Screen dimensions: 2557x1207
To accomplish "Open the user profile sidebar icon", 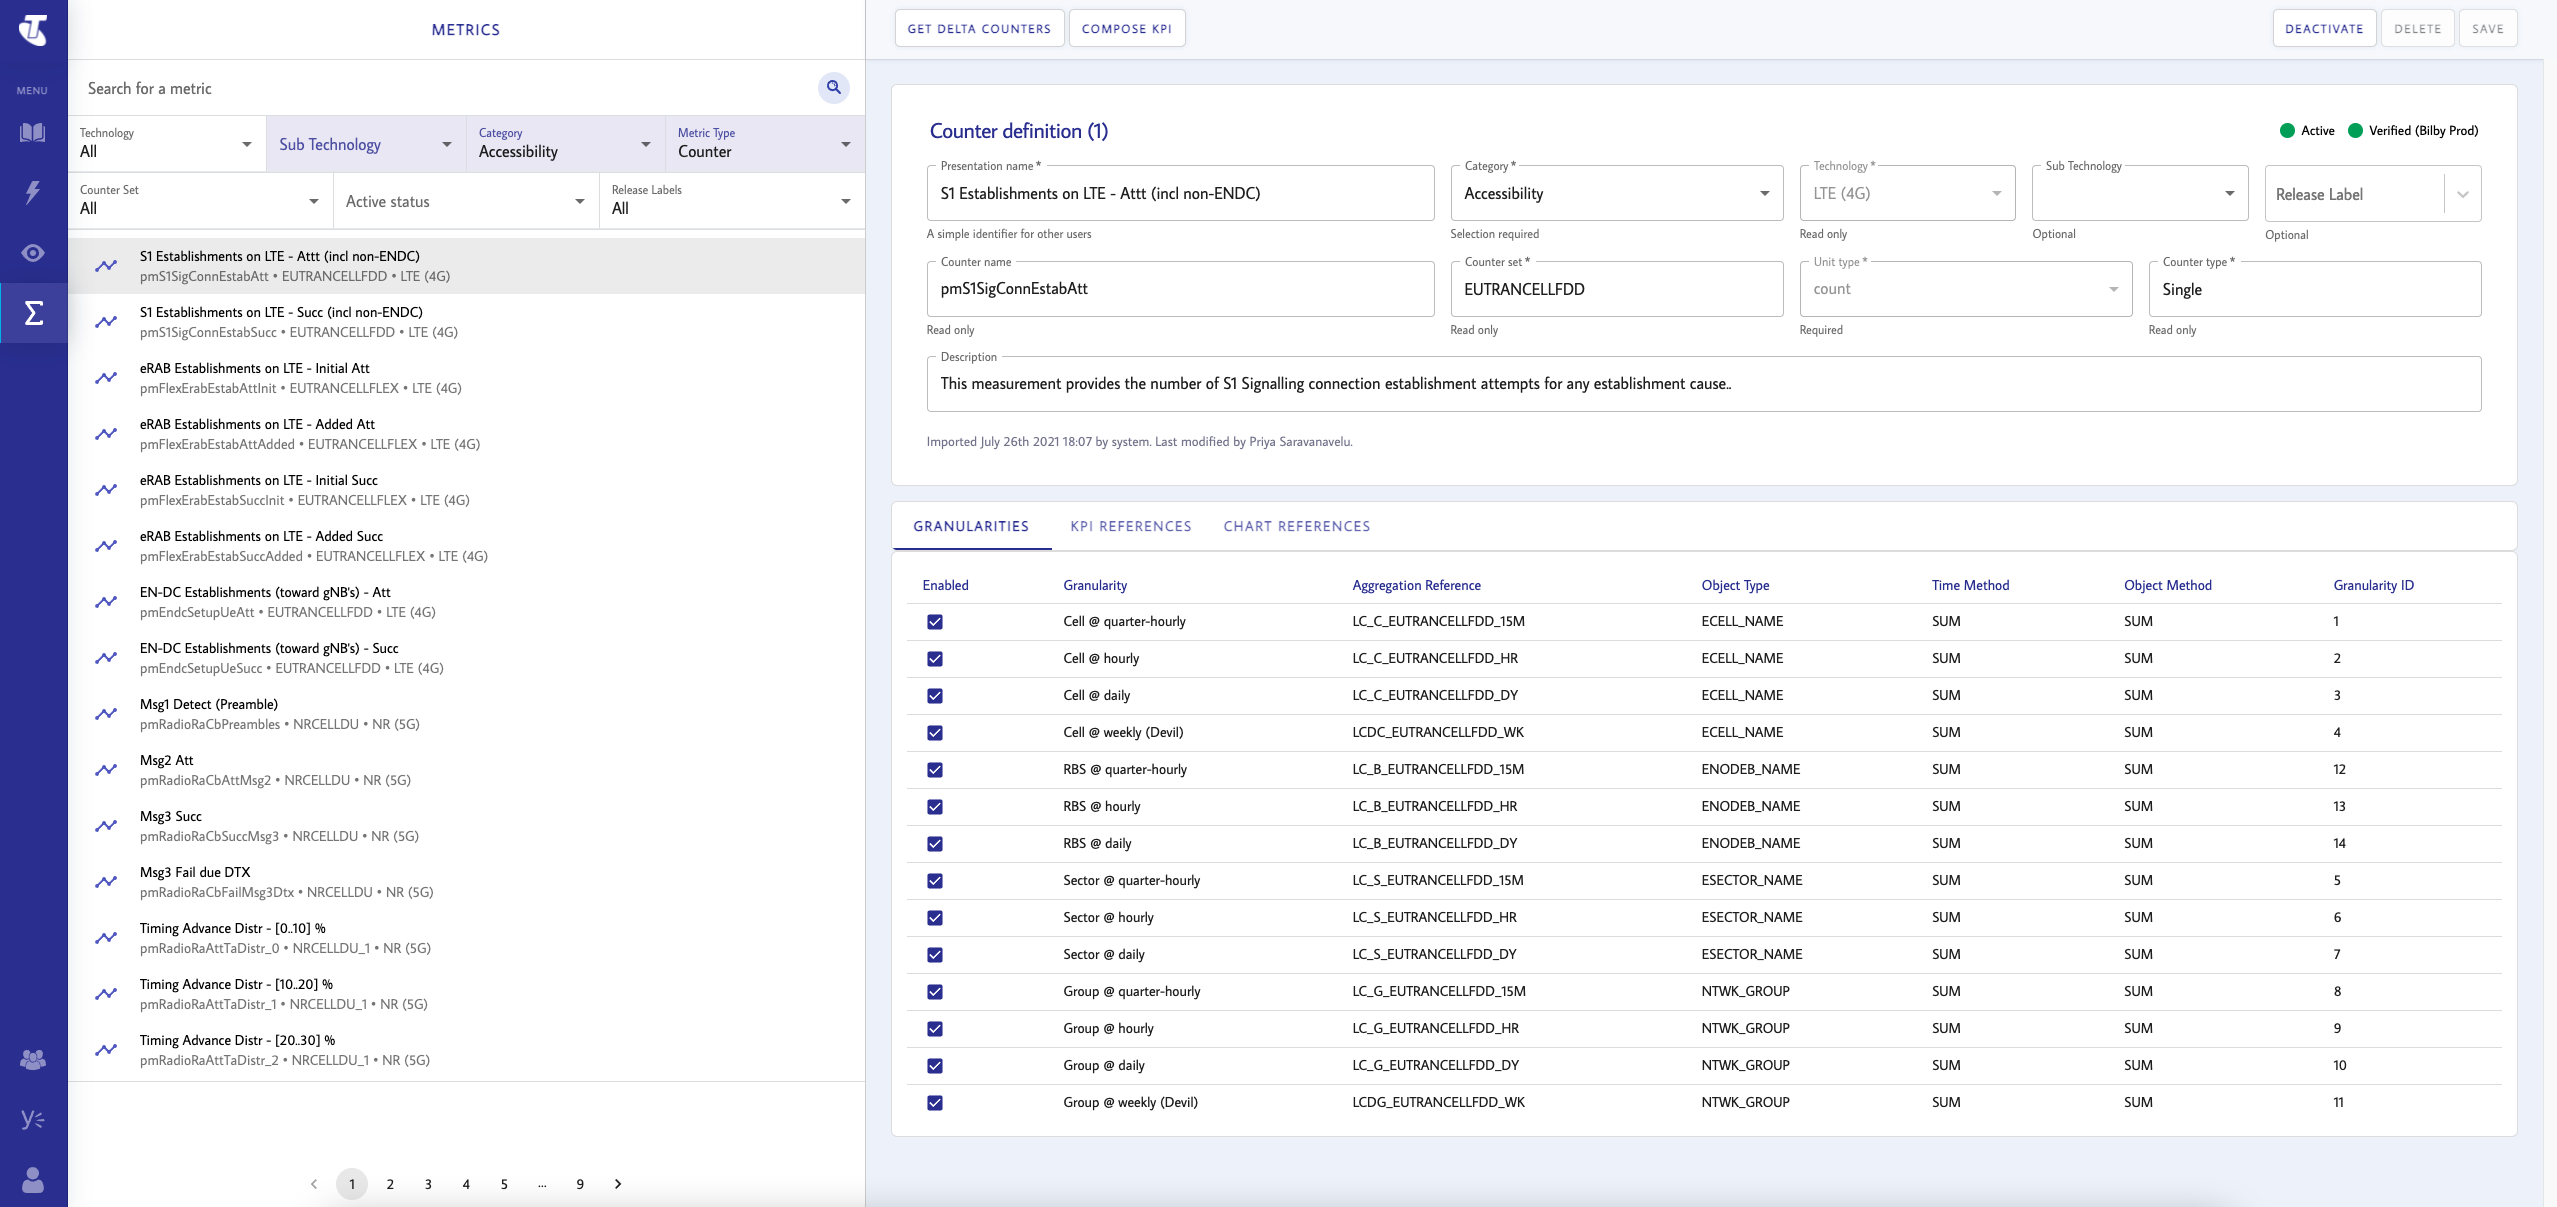I will coord(33,1180).
